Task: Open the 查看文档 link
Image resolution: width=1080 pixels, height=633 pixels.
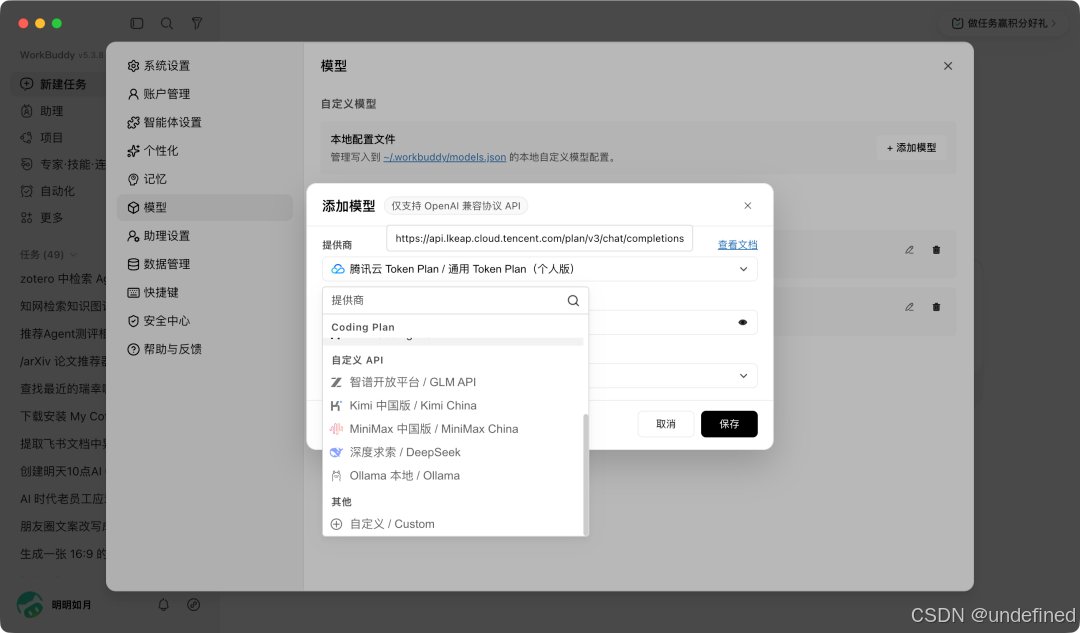Action: pos(737,245)
